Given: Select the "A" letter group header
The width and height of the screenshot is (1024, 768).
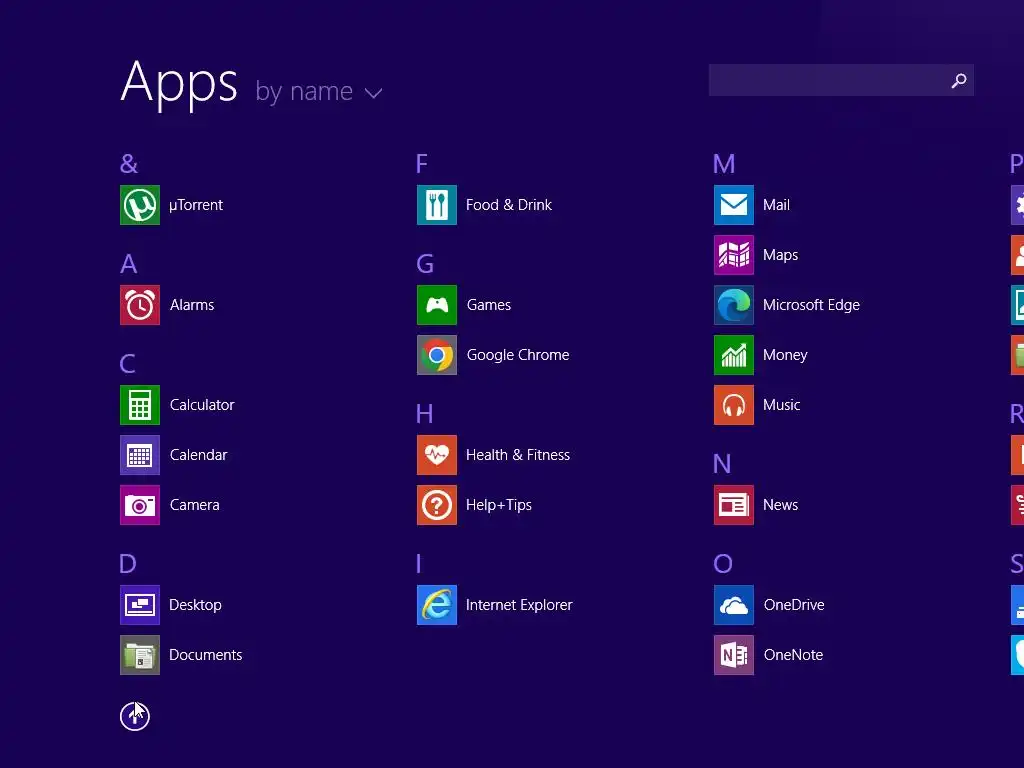Looking at the screenshot, I should [x=129, y=264].
